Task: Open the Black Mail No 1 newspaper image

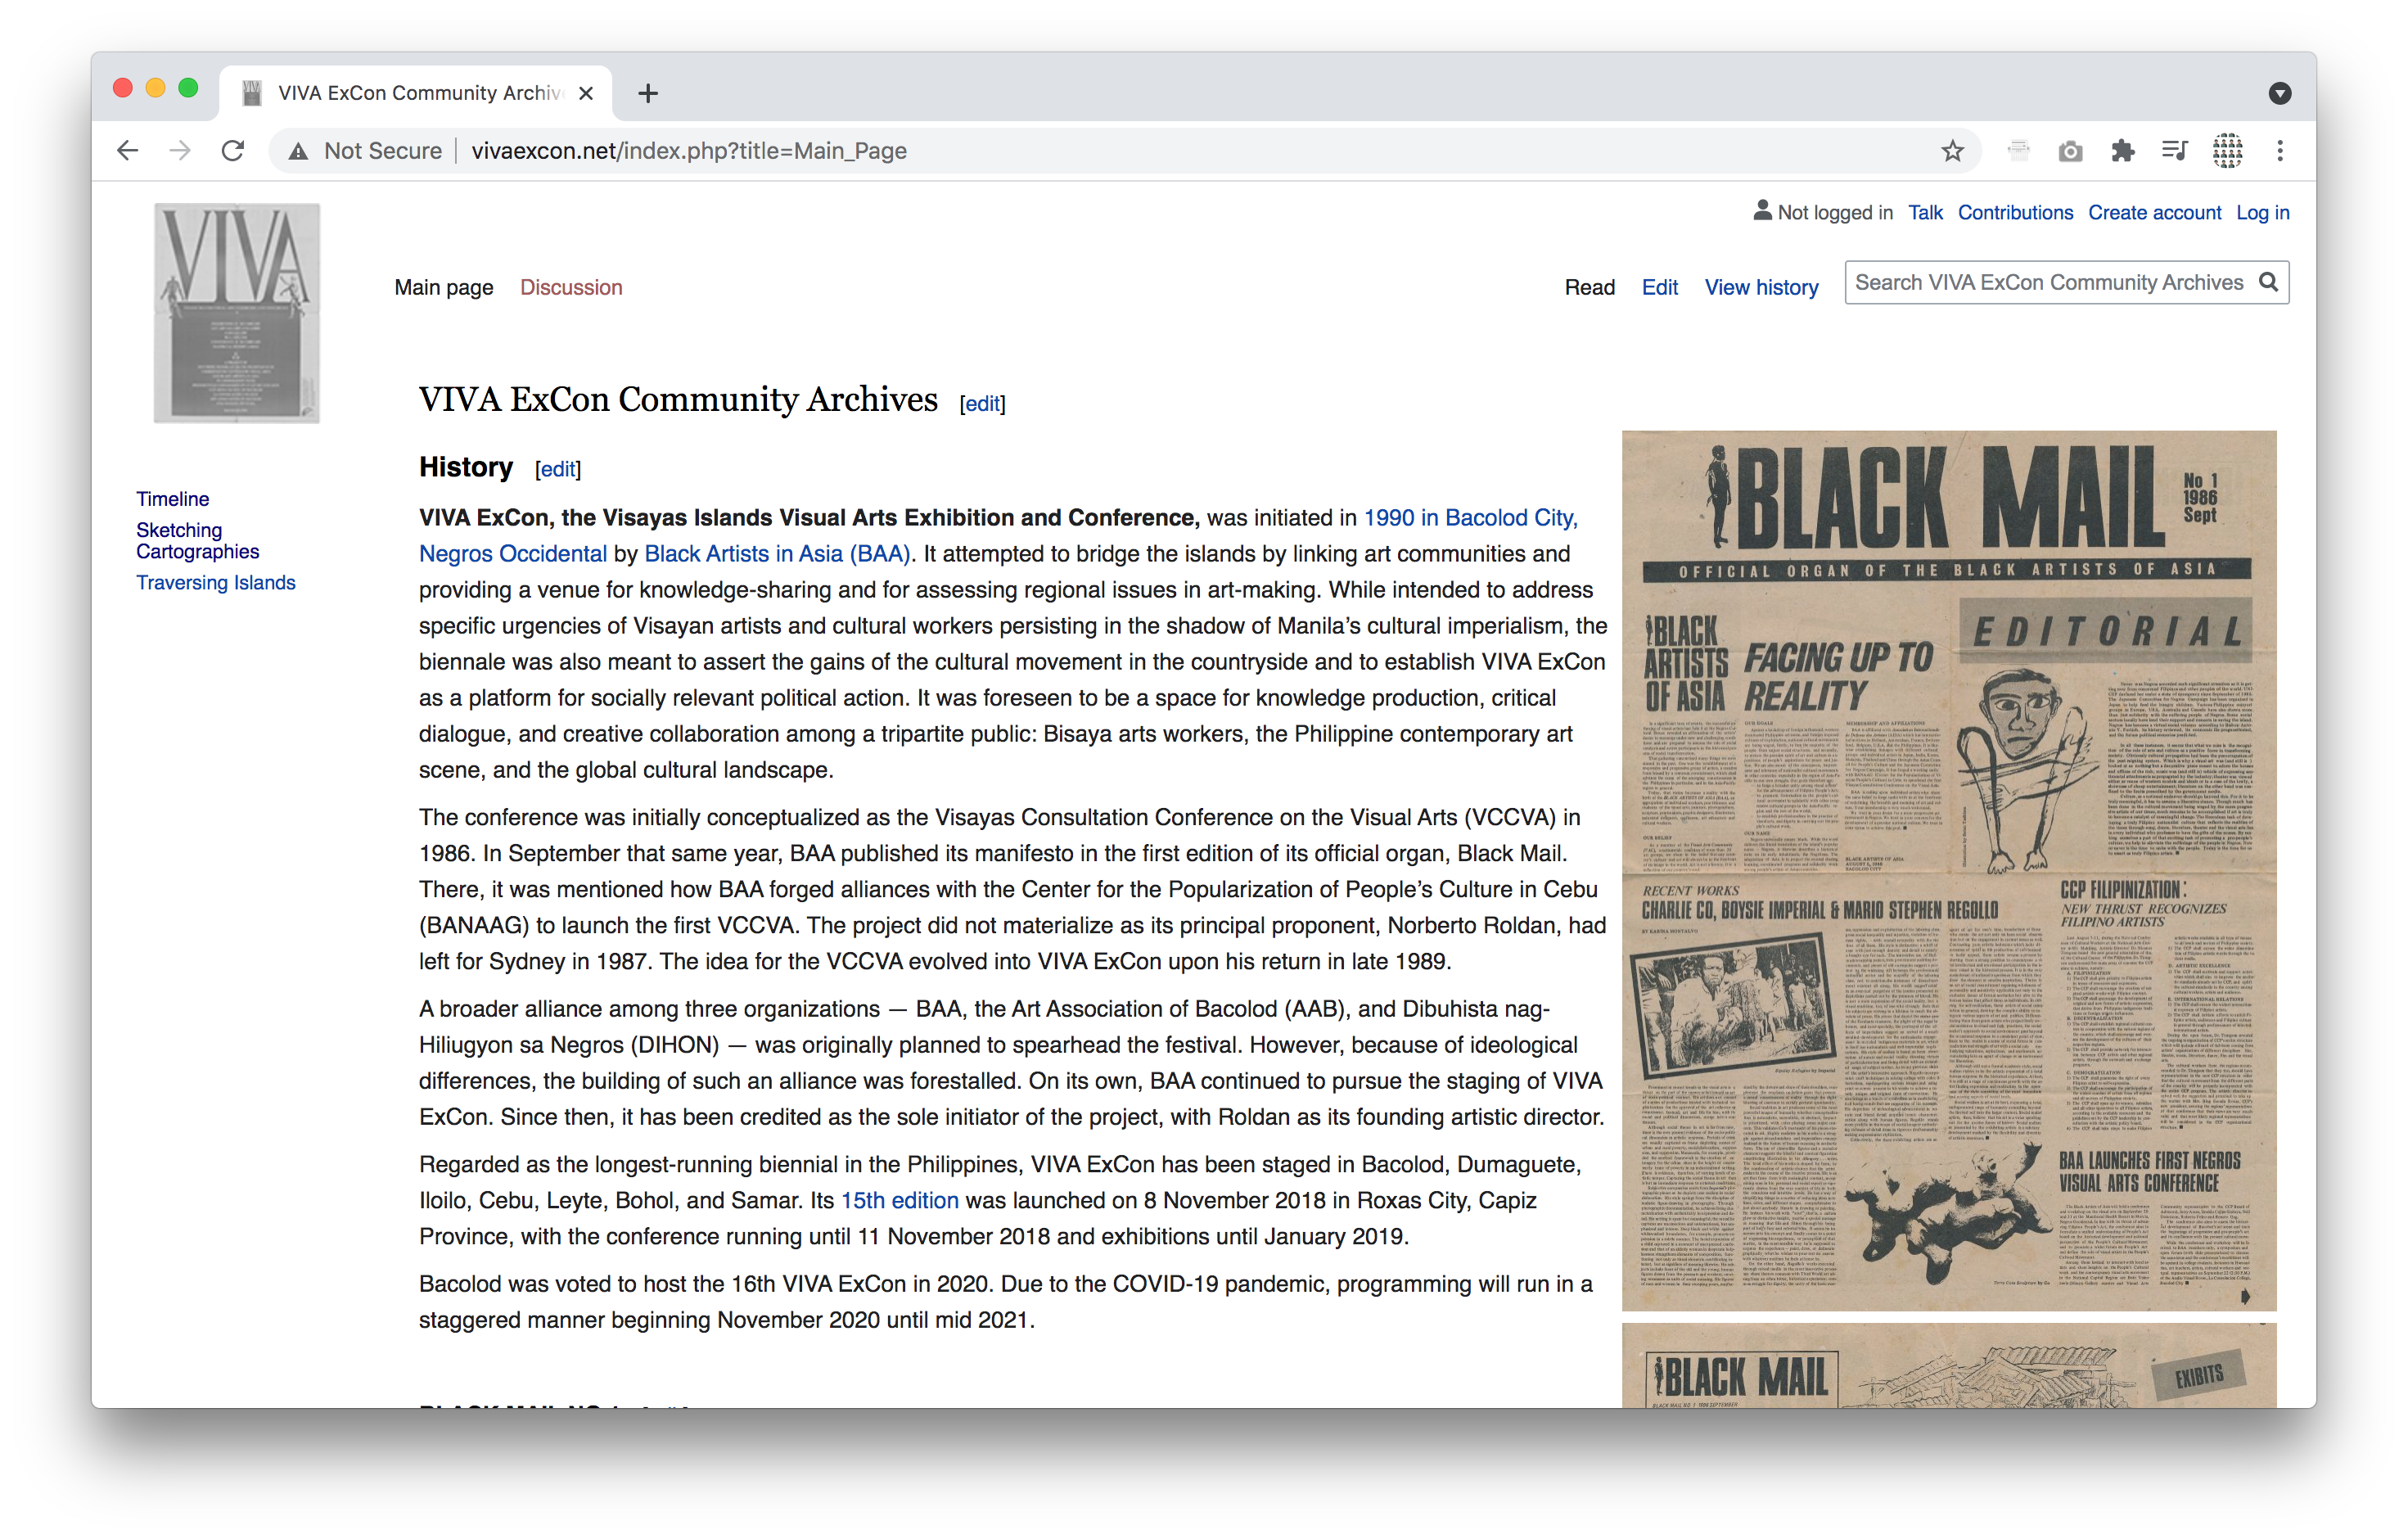Action: pos(1948,871)
